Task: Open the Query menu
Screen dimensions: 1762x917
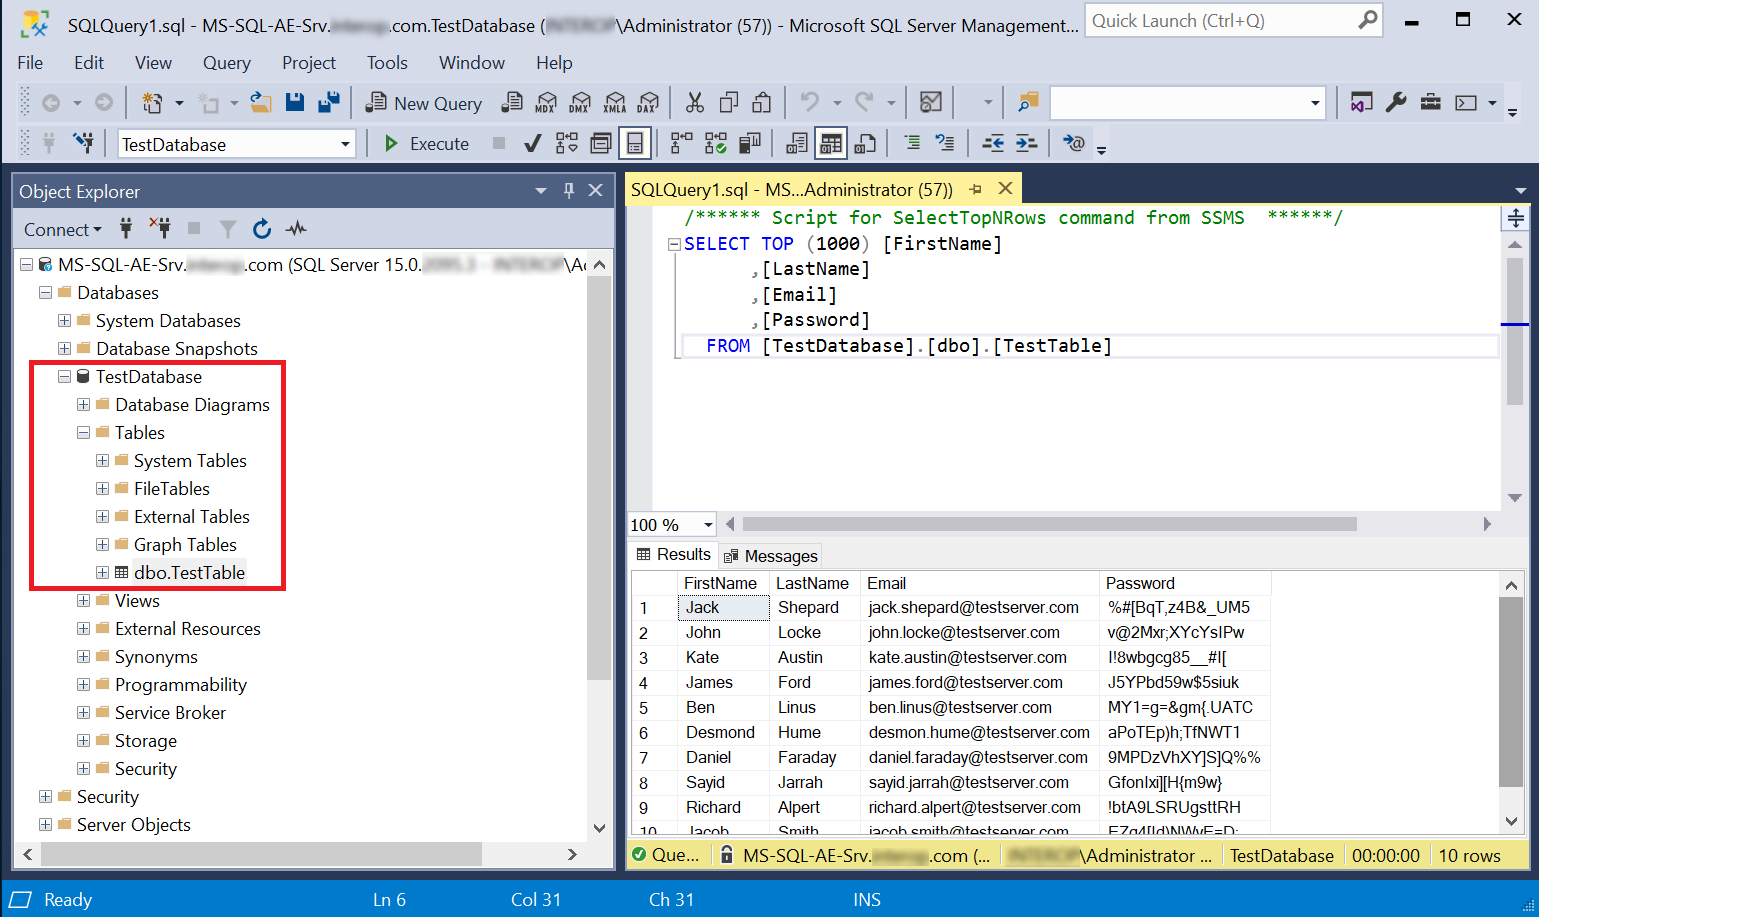Action: 227,62
